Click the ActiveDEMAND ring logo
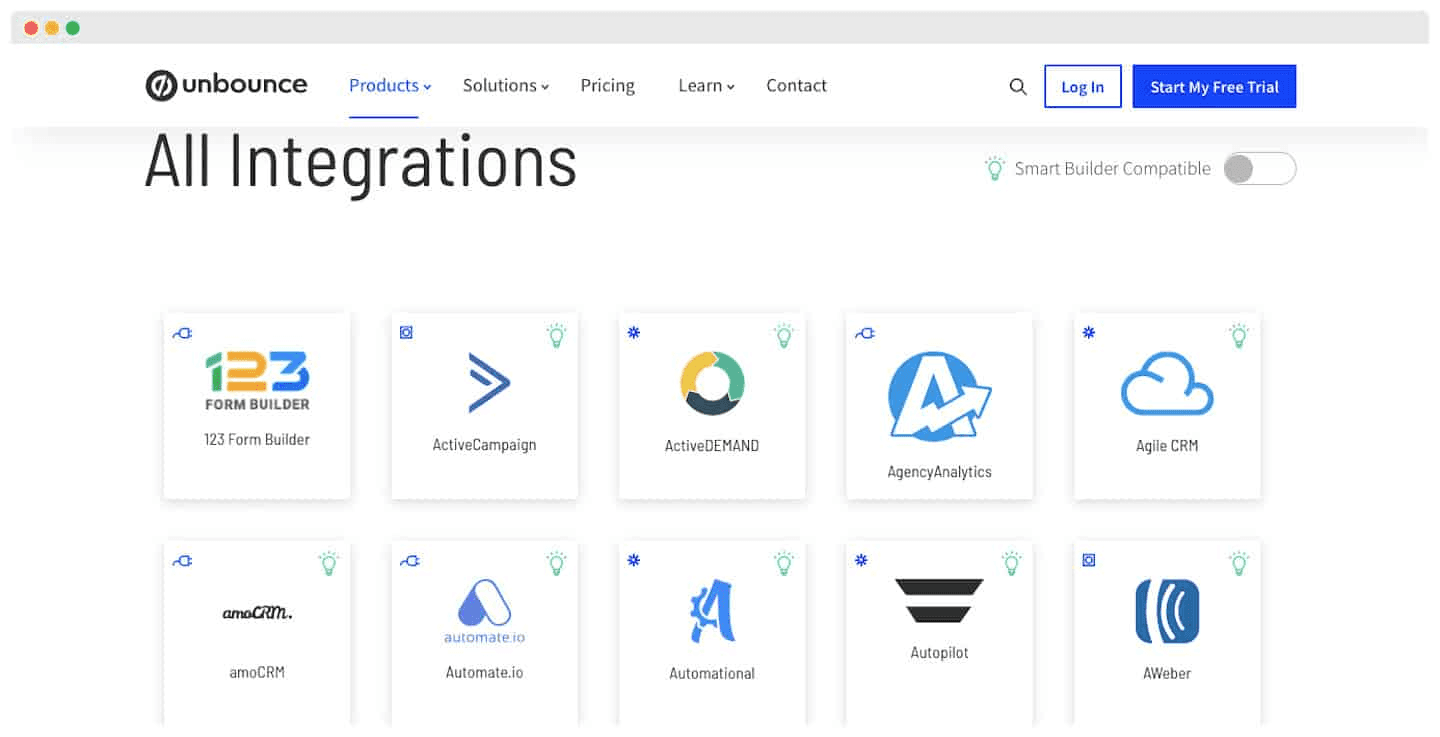Viewport: 1440px width, 737px height. (x=712, y=383)
